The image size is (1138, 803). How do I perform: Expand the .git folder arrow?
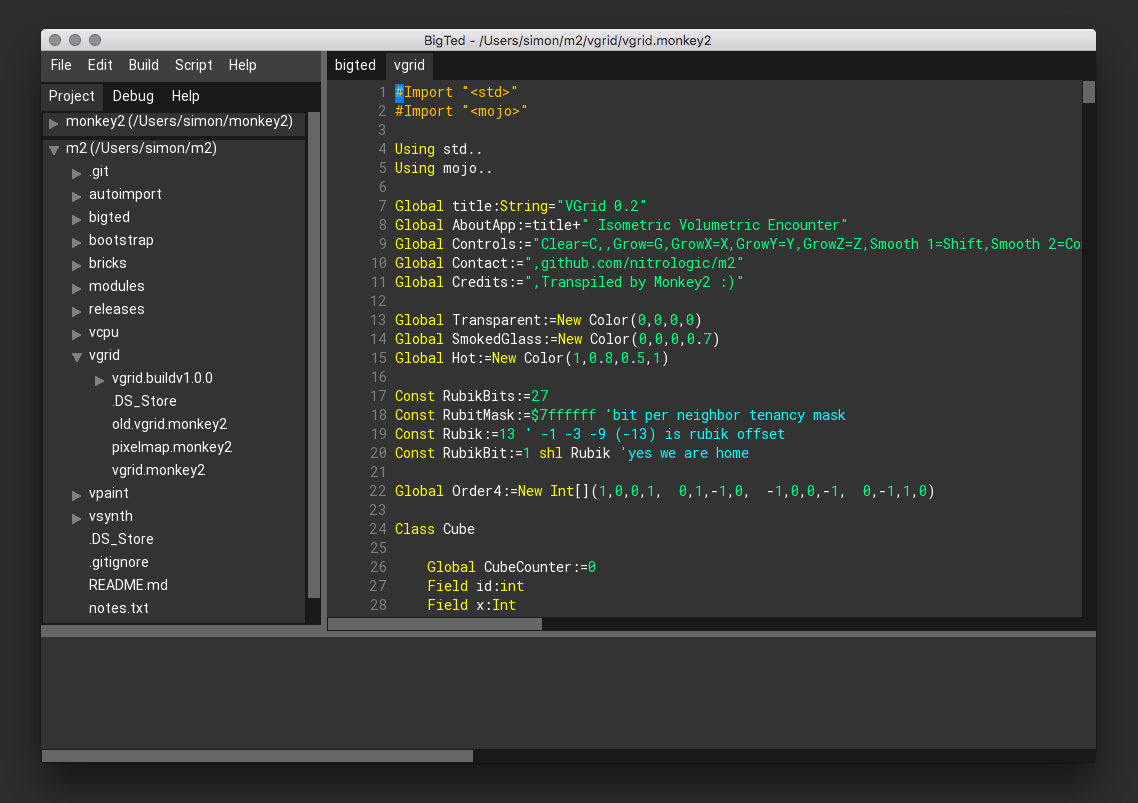pos(77,173)
